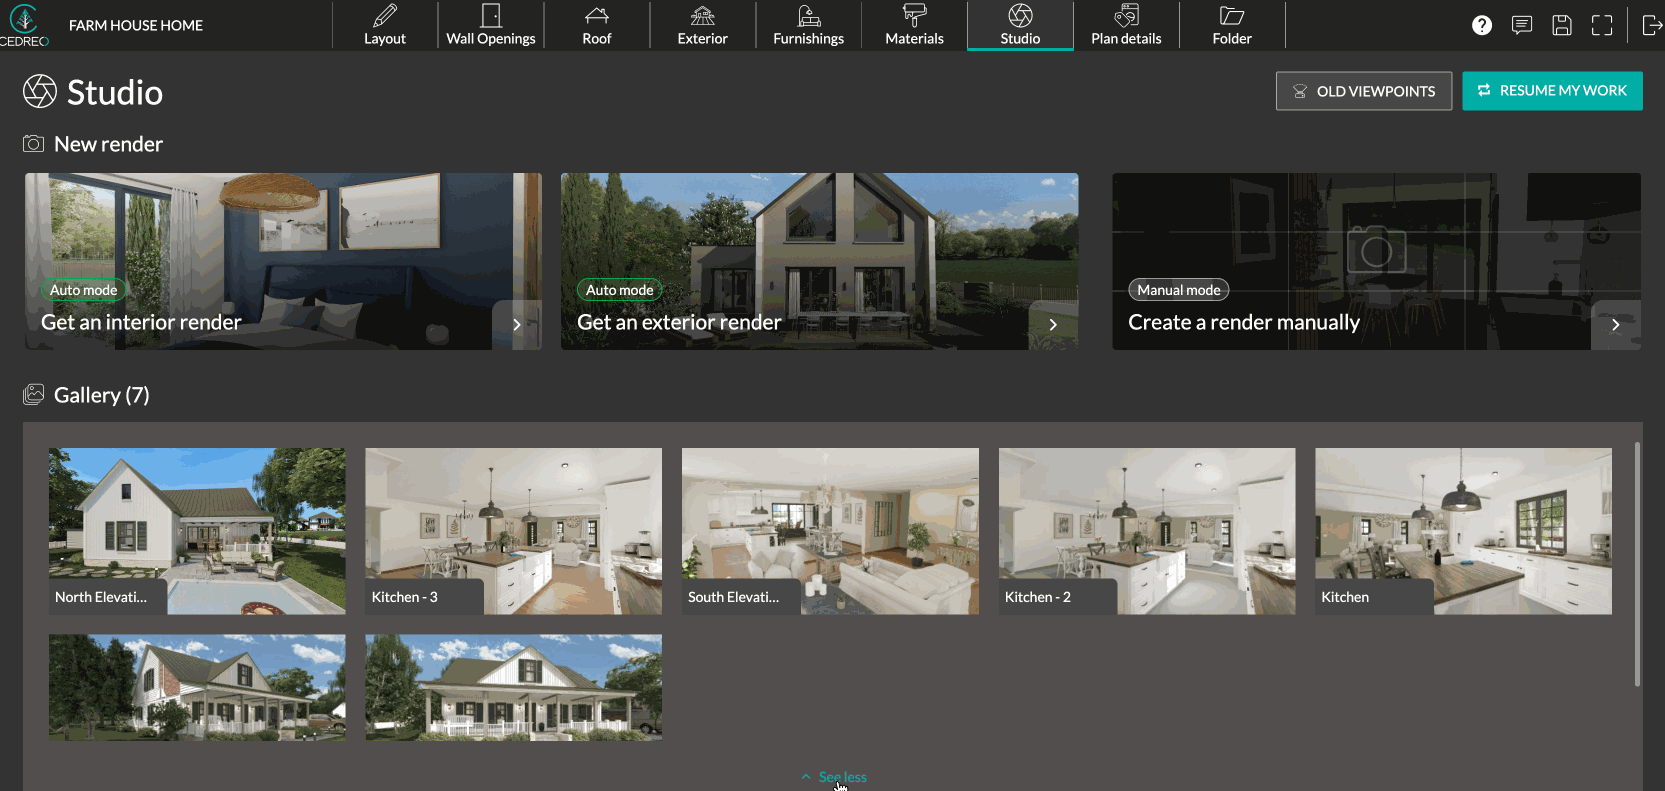Click the Gallery (7) heading text
1665x791 pixels.
click(102, 395)
